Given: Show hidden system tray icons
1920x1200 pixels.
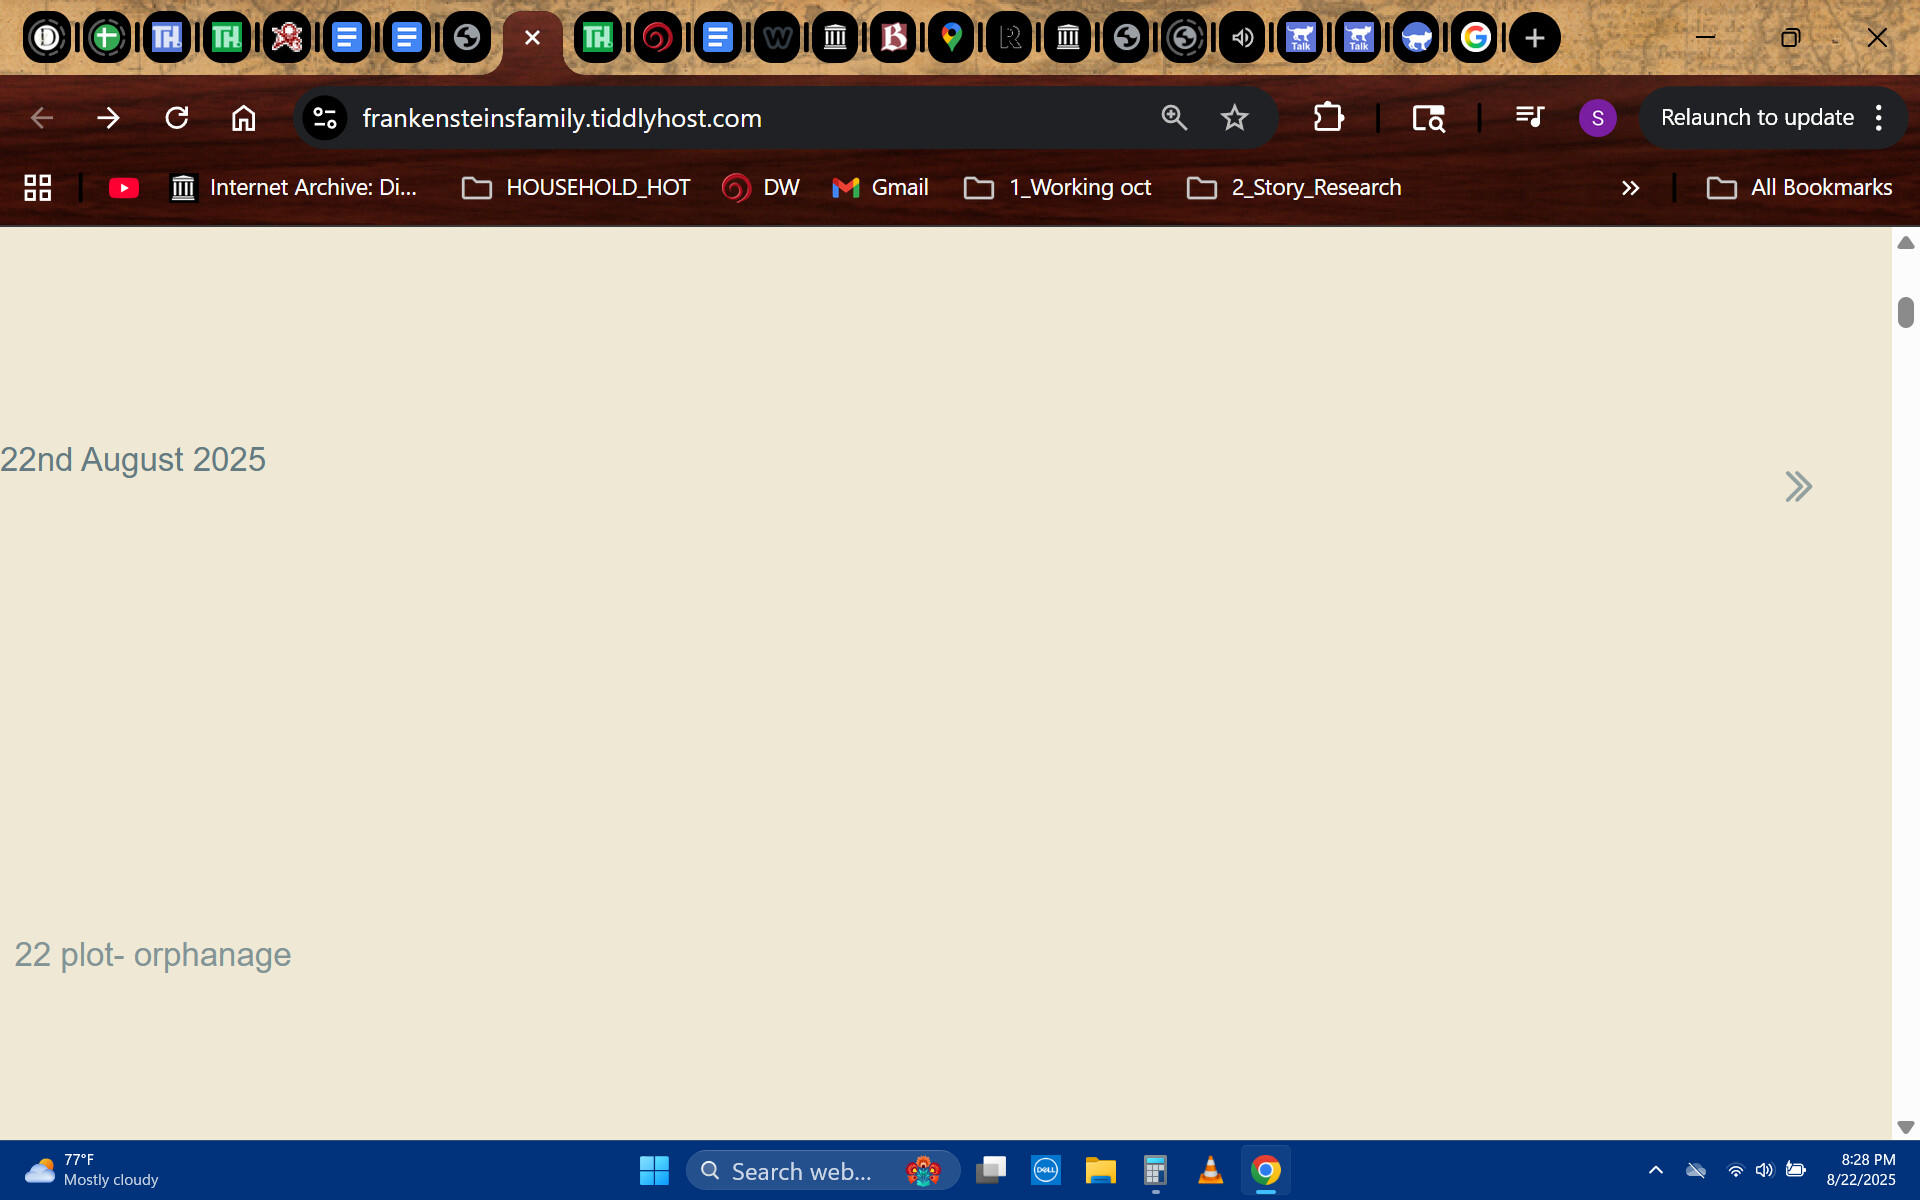Looking at the screenshot, I should tap(1656, 1170).
